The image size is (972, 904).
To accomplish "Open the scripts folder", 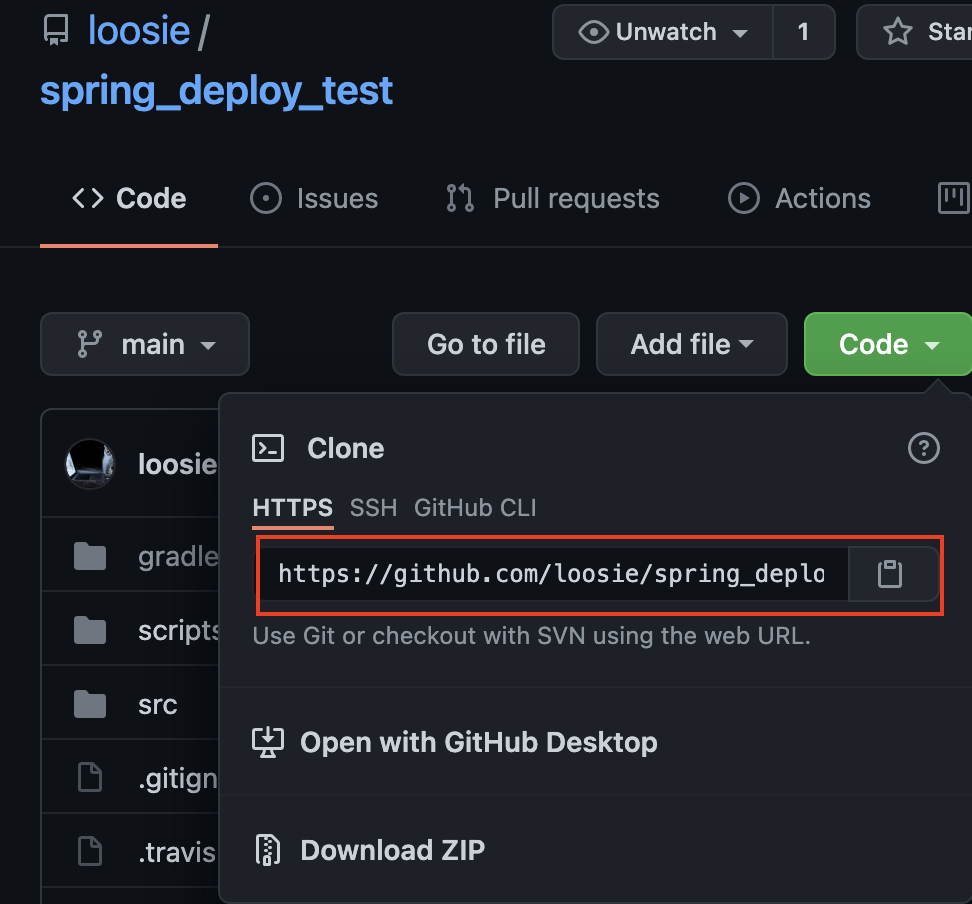I will (x=178, y=631).
